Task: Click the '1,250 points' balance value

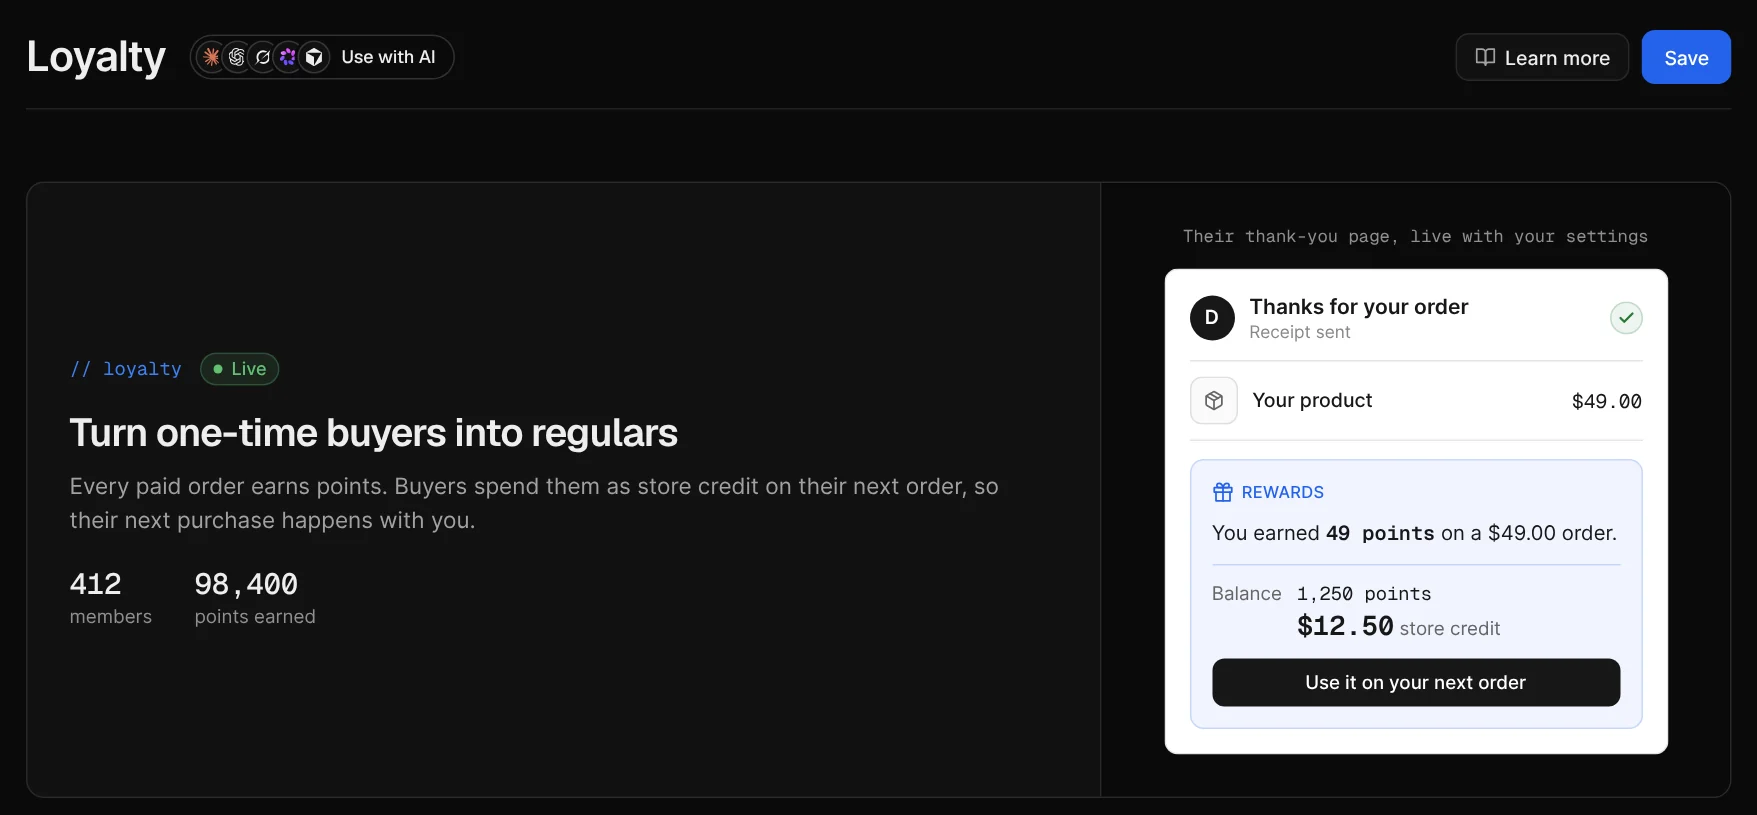Action: (1364, 594)
